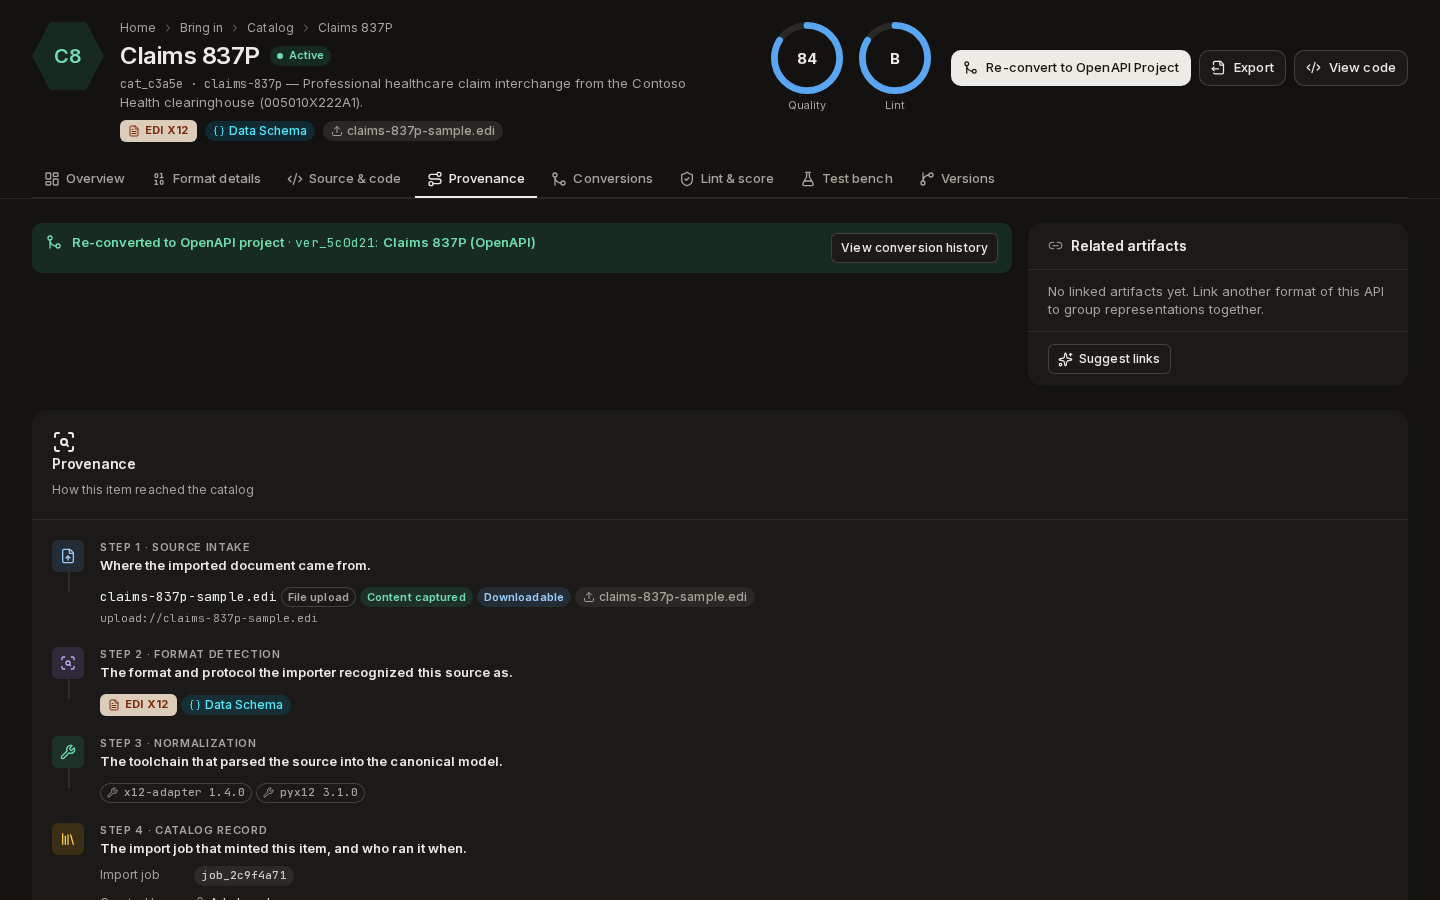Image resolution: width=1440 pixels, height=900 pixels.
Task: Open the Lint & score tab
Action: (727, 179)
